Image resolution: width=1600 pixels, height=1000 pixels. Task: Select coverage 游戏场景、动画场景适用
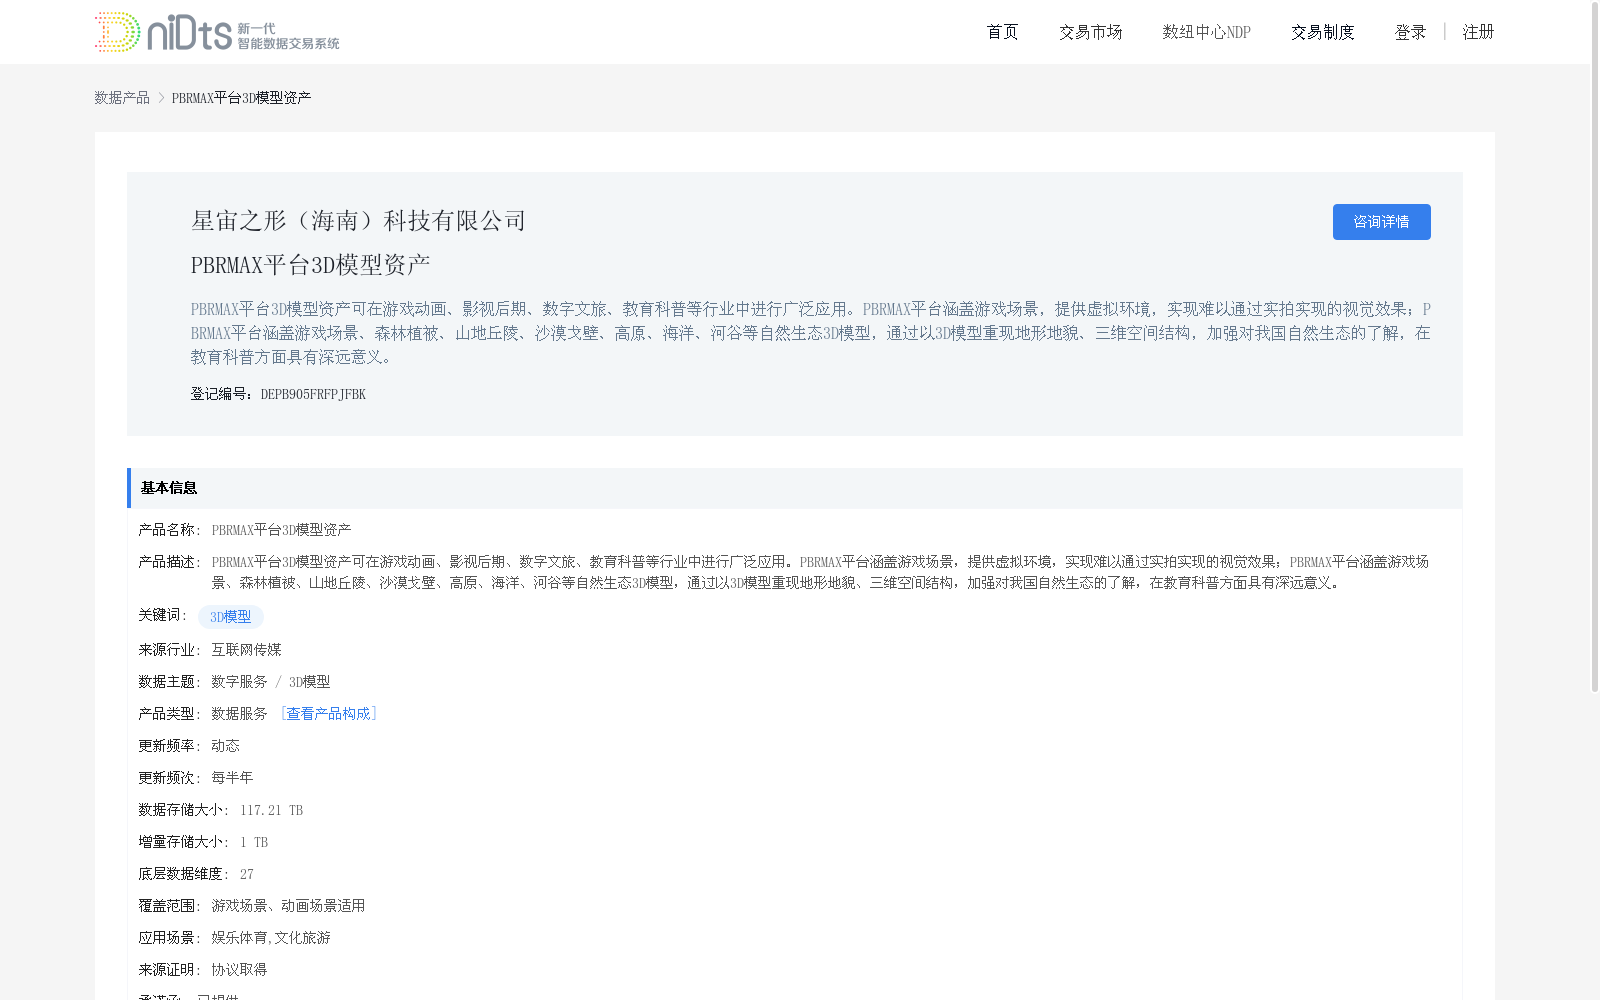coord(288,906)
